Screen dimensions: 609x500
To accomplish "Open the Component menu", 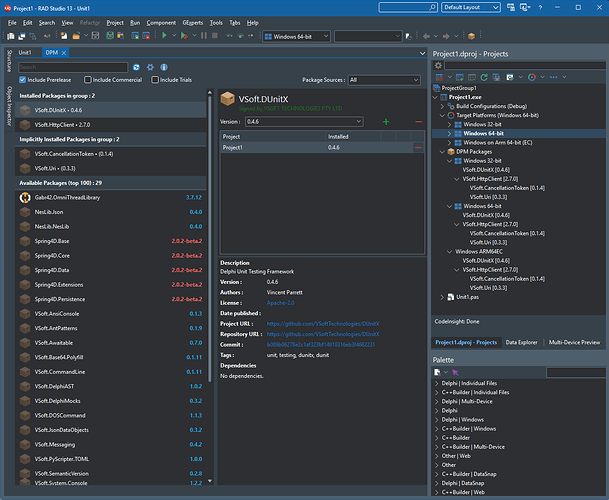I will click(161, 23).
